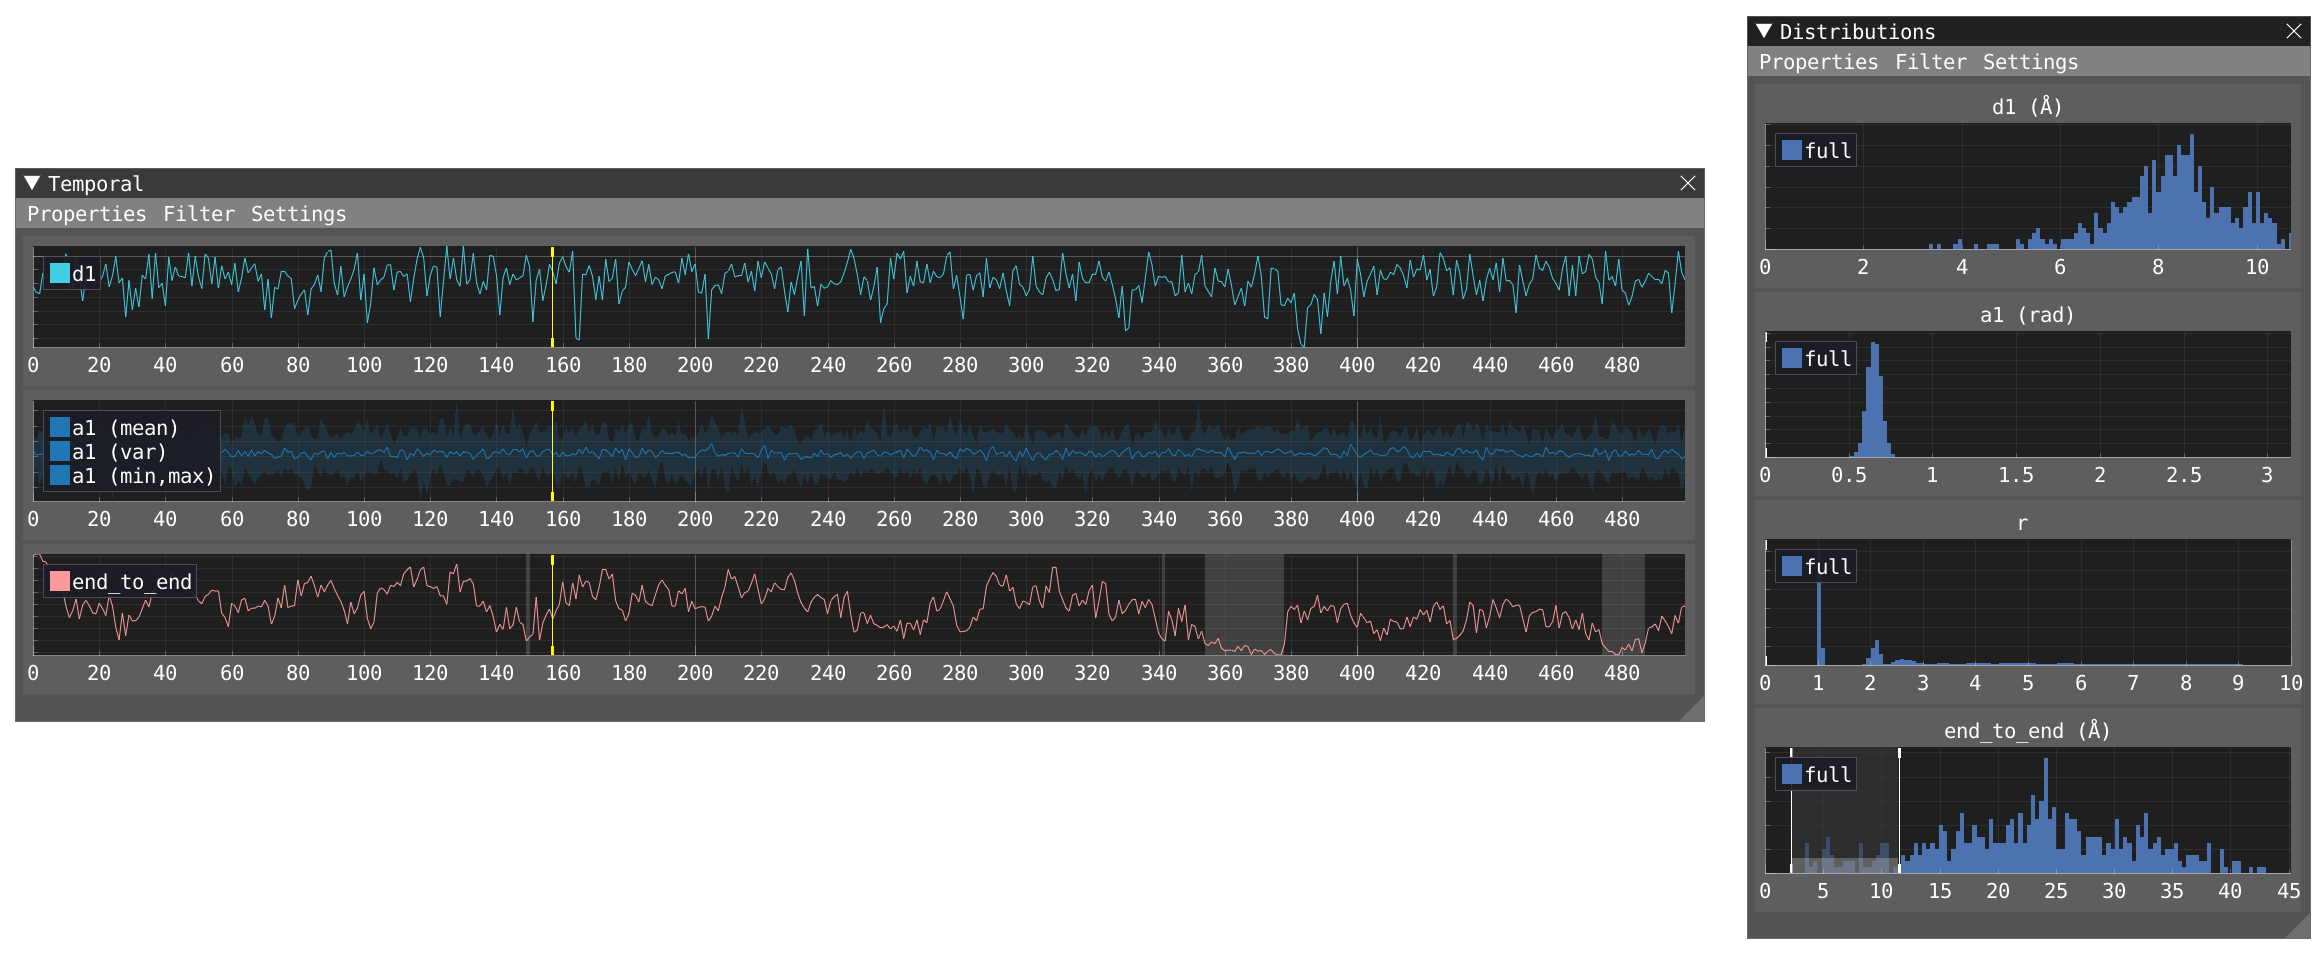
Task: Click the 'a1 (rad)' histogram title
Action: click(x=2027, y=315)
